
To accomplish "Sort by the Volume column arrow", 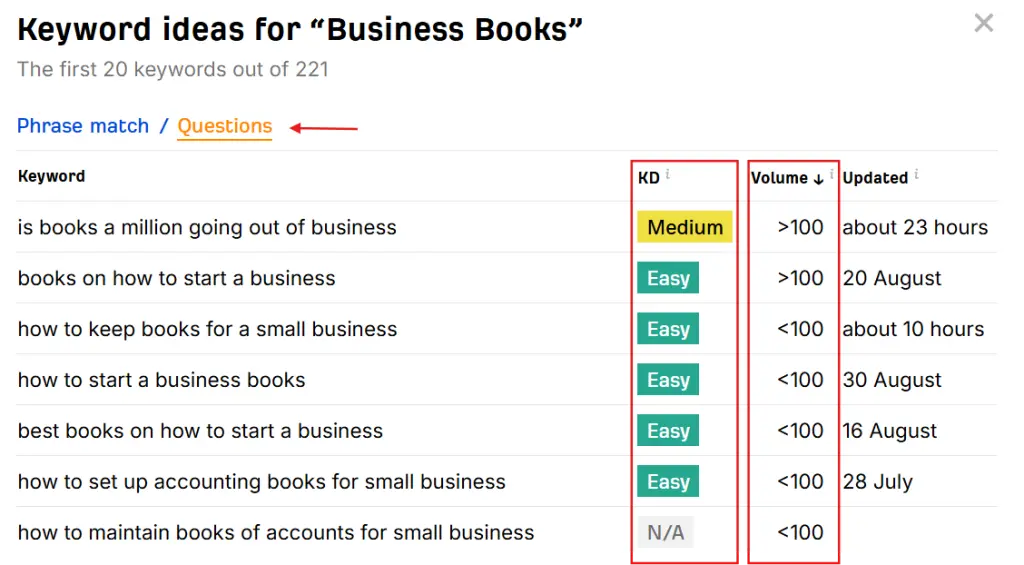I will pyautogui.click(x=818, y=179).
